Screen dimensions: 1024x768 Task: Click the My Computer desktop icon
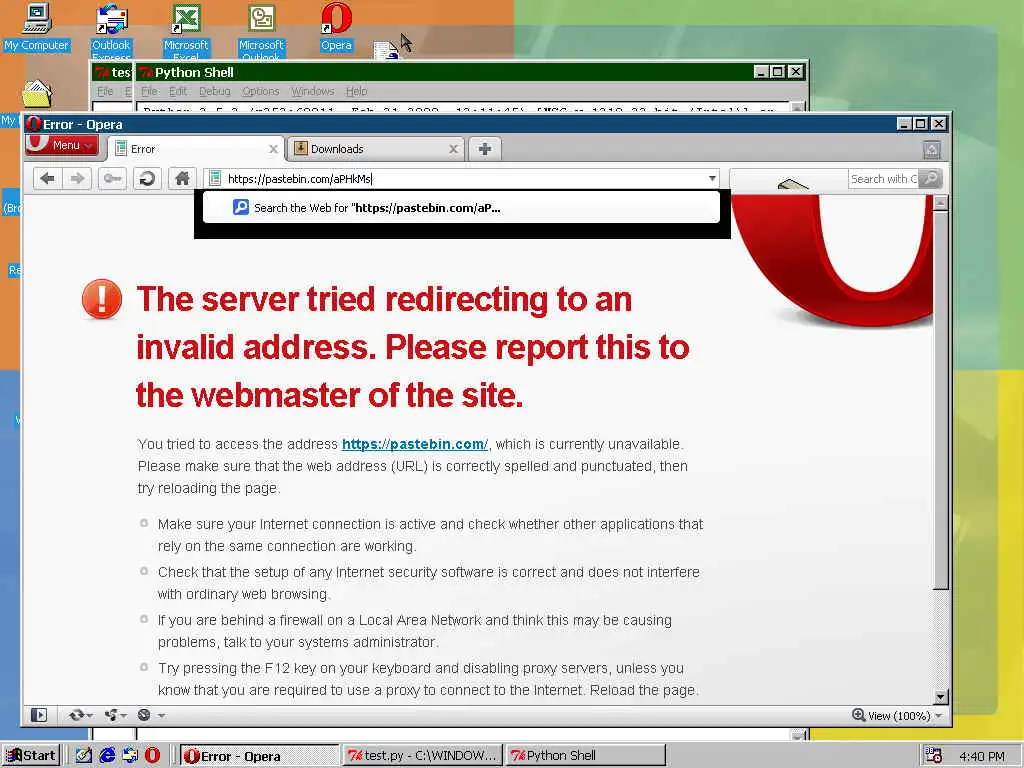tap(37, 27)
